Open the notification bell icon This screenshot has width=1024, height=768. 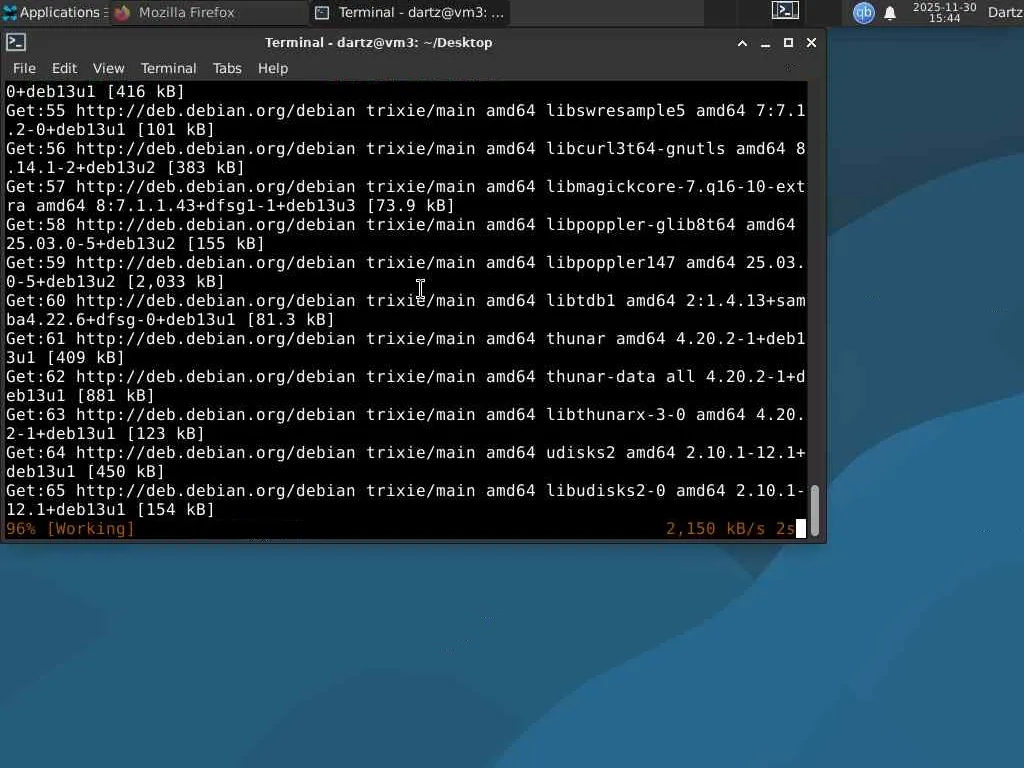(x=889, y=12)
